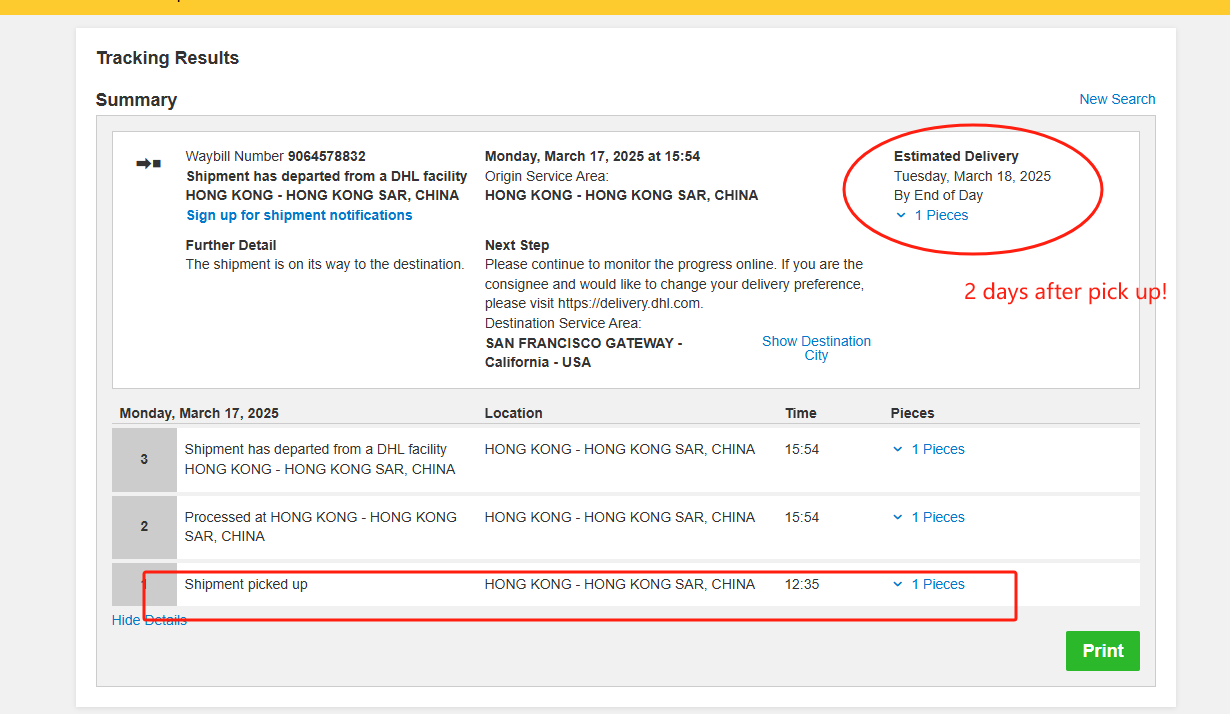1230x714 pixels.
Task: Click the Location column header
Action: (513, 413)
